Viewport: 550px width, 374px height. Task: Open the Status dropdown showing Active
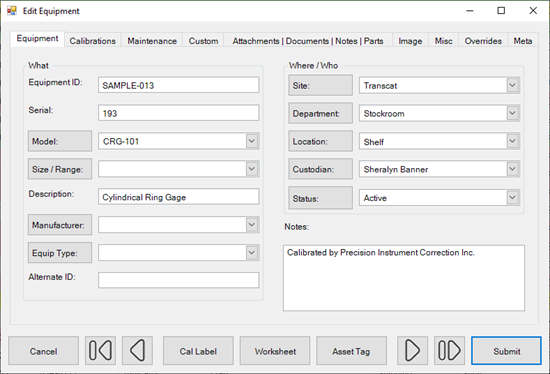click(512, 198)
